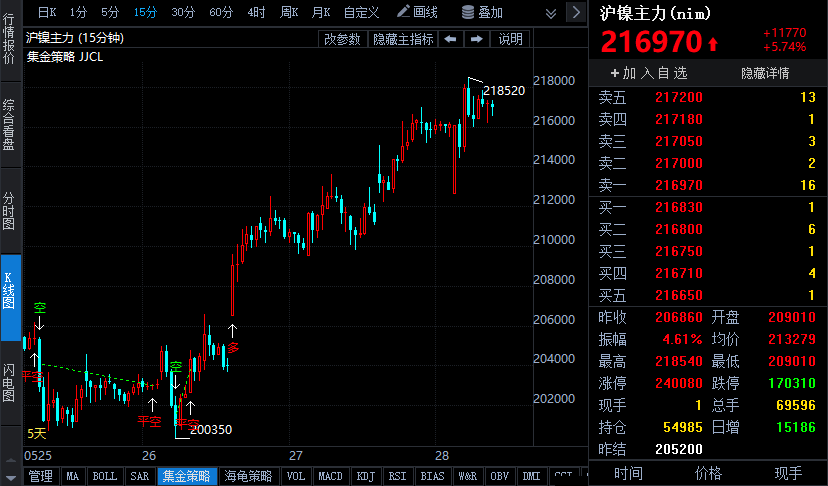Select the 30分 timeframe
This screenshot has width=828, height=486.
click(183, 12)
